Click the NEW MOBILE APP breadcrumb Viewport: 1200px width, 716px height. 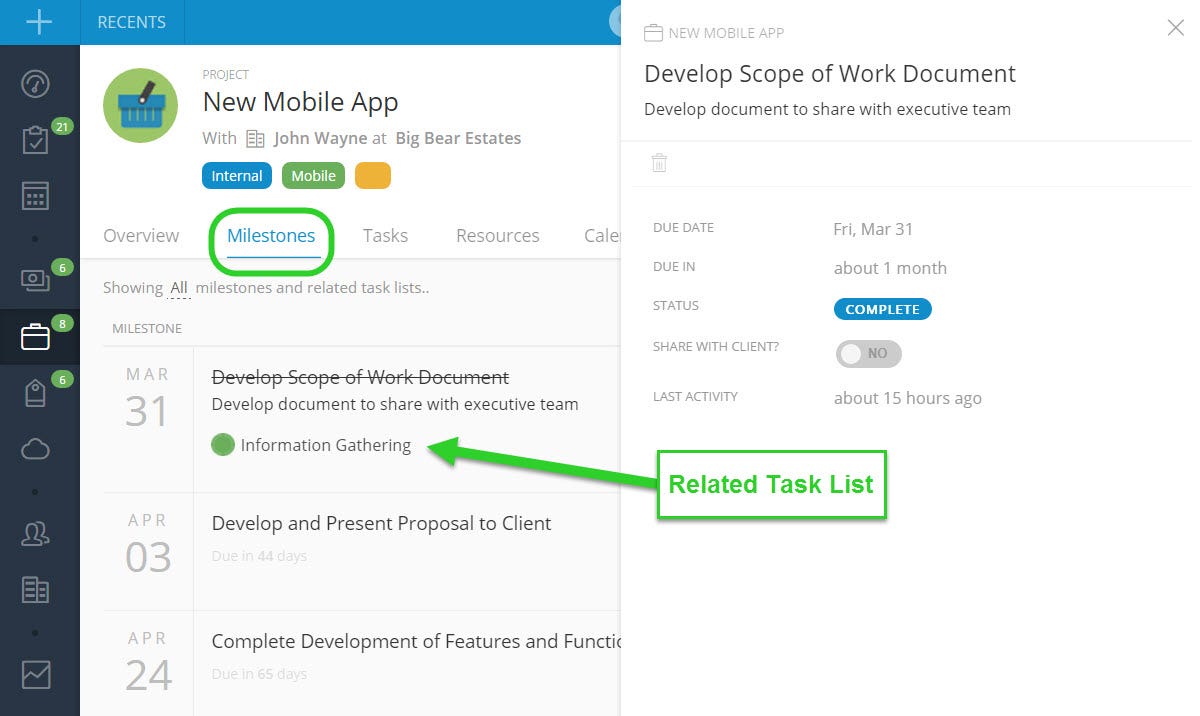tap(726, 33)
